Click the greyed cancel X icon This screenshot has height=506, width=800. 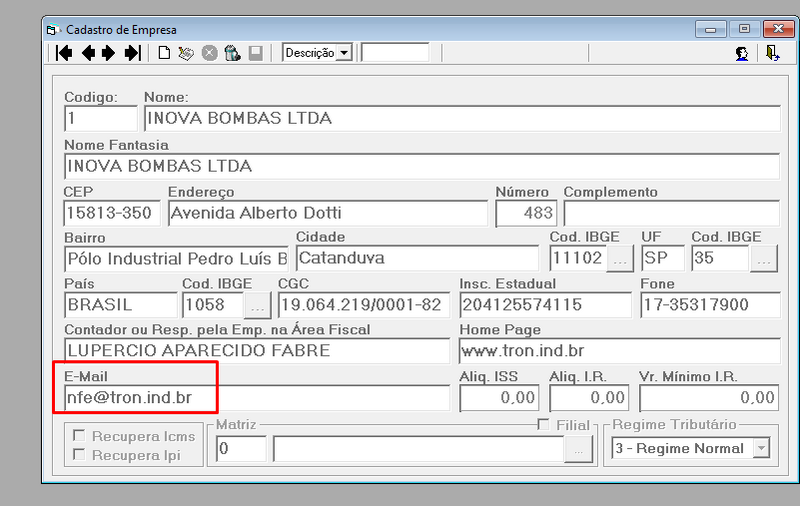point(209,53)
